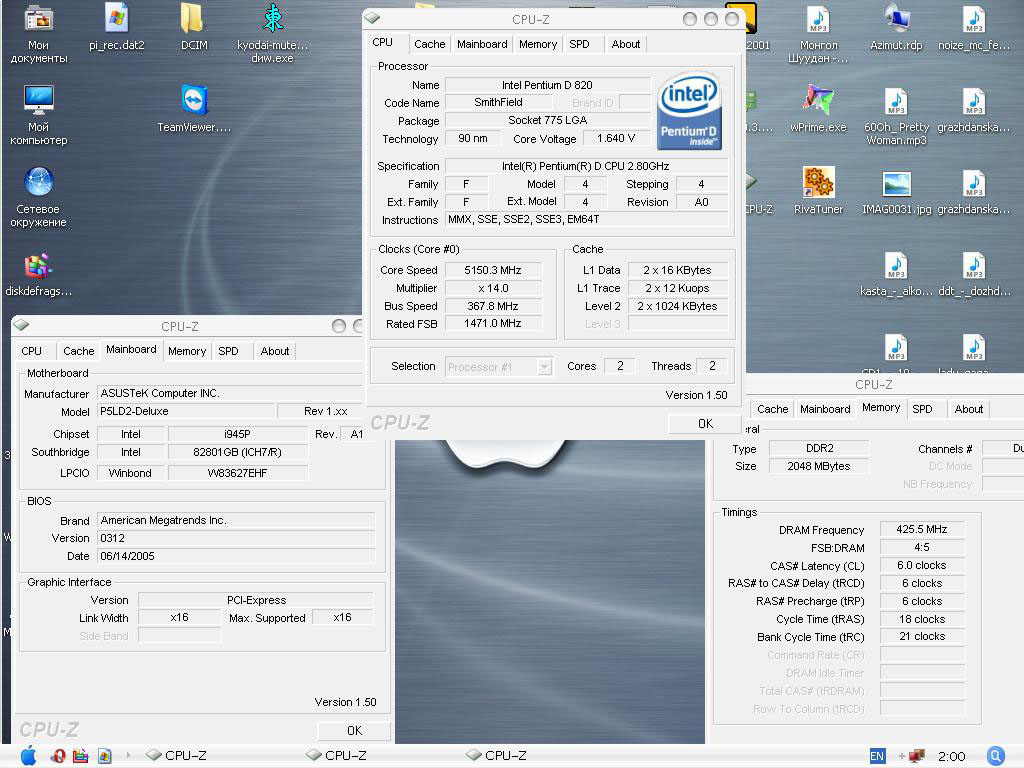Viewport: 1024px width, 768px height.
Task: Click OK in the front CPU-Z window
Action: click(x=705, y=424)
